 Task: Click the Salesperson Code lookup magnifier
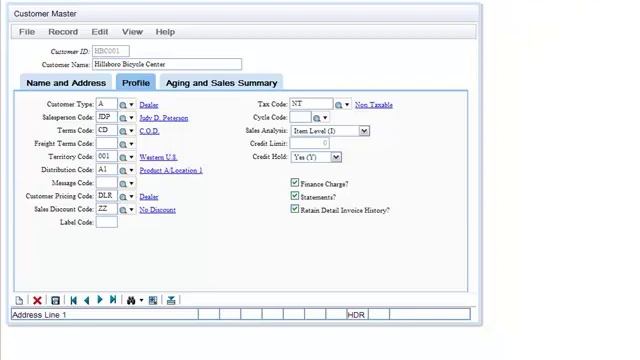pyautogui.click(x=123, y=118)
